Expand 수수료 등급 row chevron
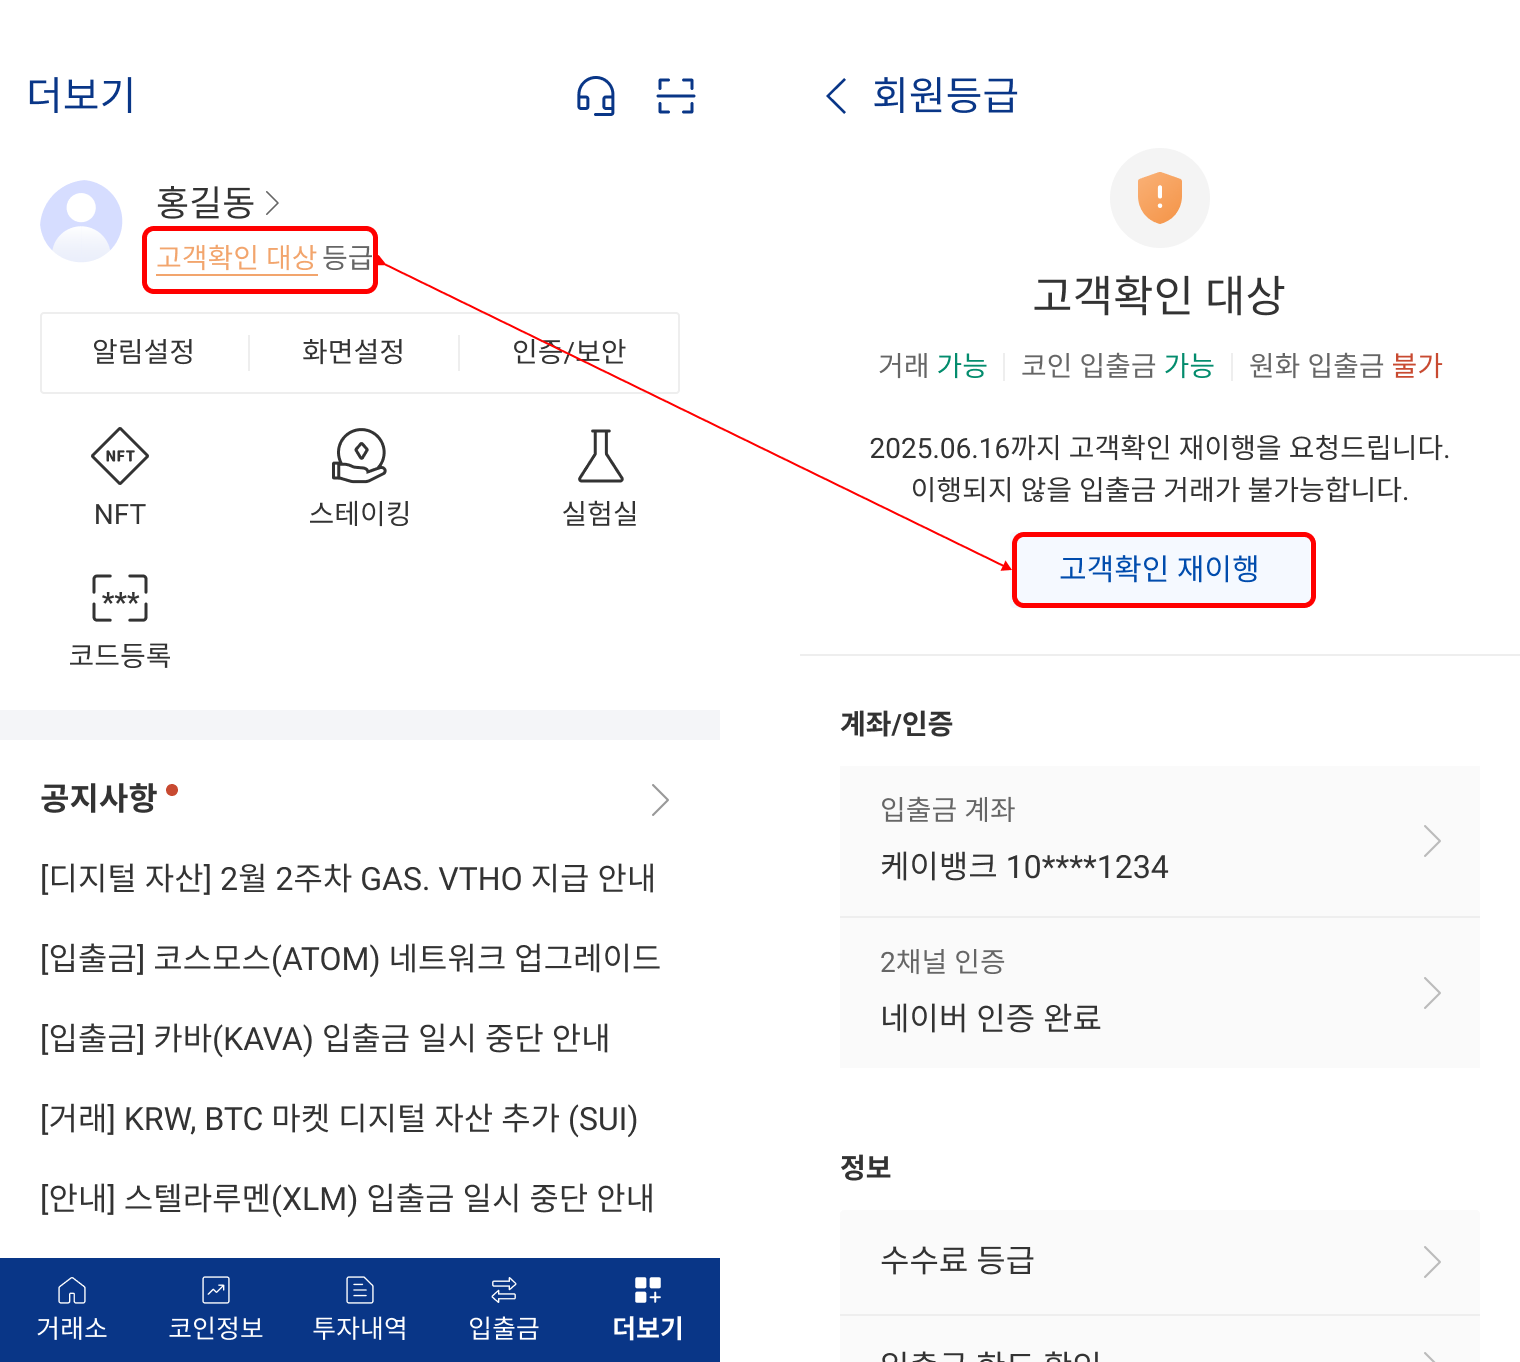 1432,1262
